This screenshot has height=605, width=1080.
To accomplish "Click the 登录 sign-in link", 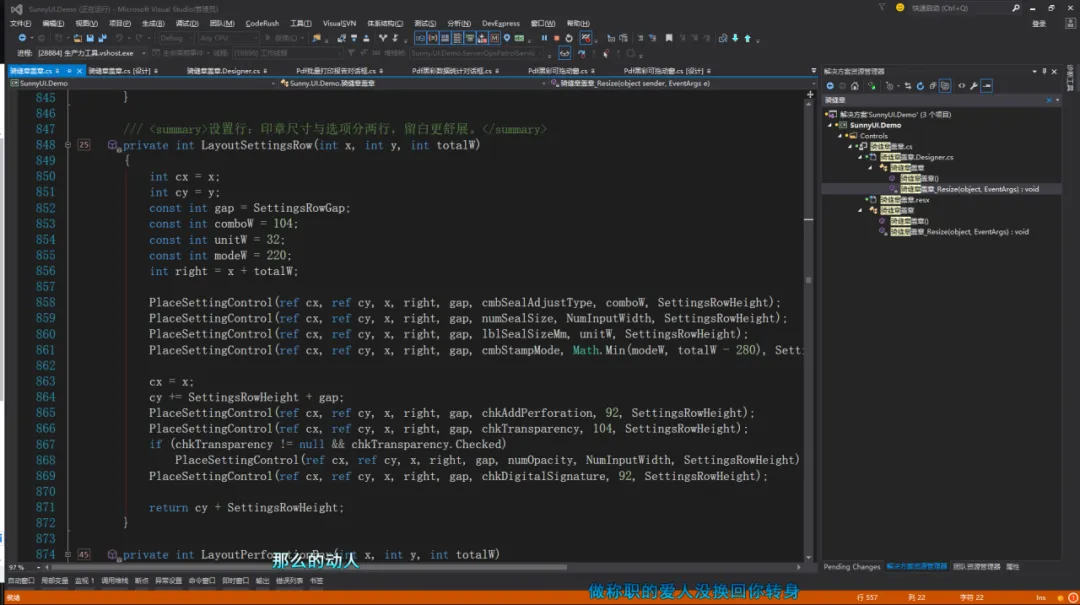I will tap(1039, 23).
